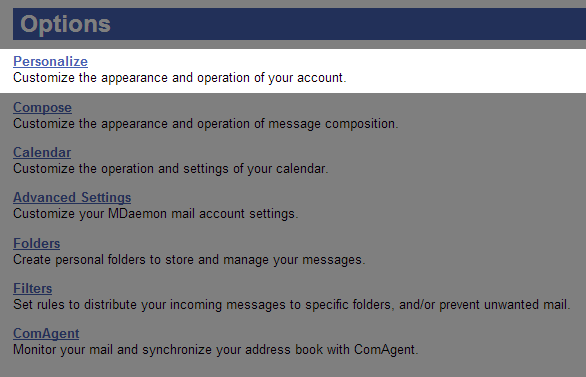Click the description under the Personalize link
Image resolution: width=586 pixels, height=377 pixels.
(180, 78)
